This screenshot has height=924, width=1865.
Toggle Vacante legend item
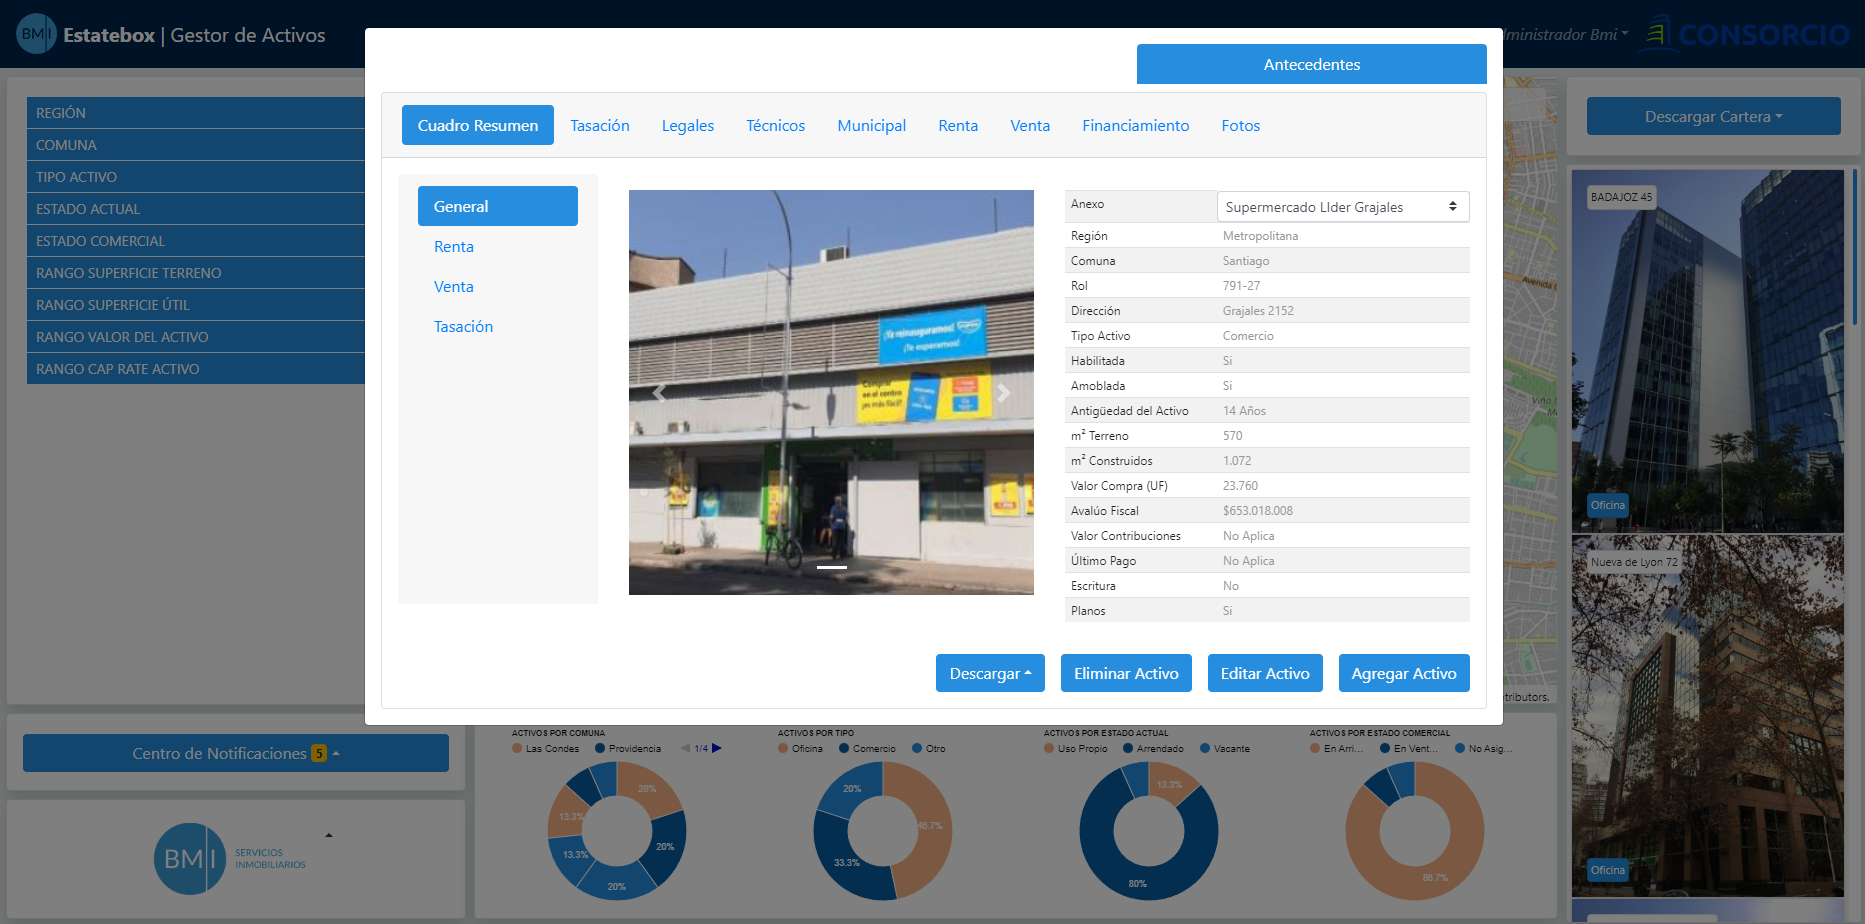click(1225, 748)
